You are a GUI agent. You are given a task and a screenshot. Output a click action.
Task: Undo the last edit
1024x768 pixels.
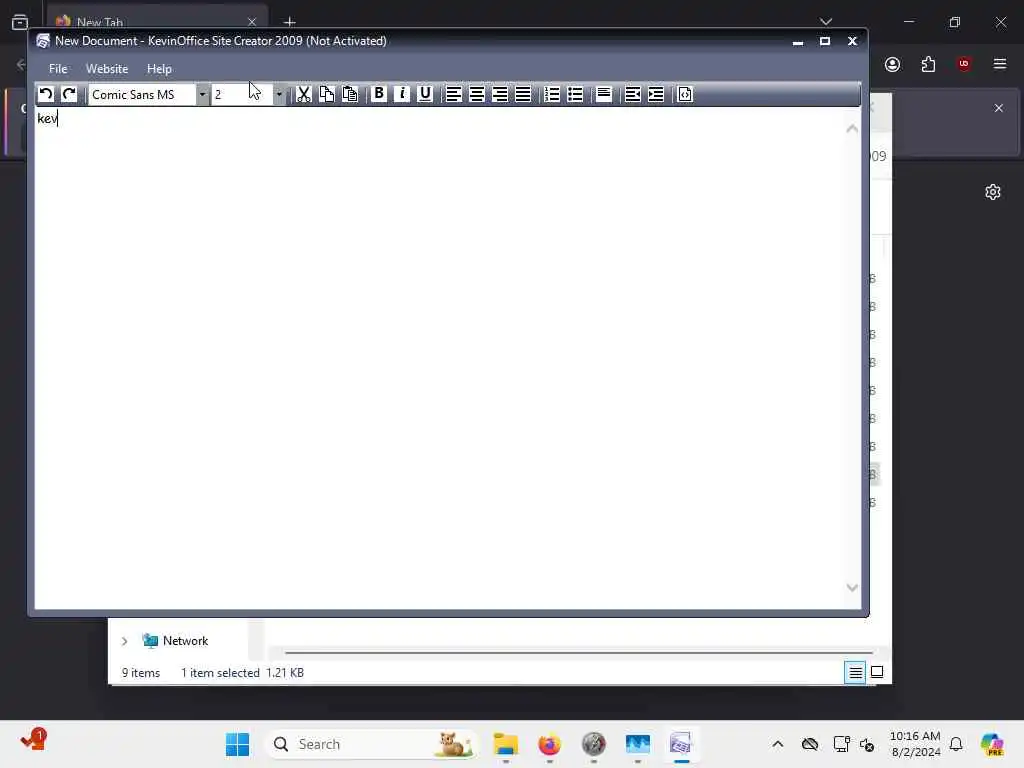pyautogui.click(x=46, y=94)
